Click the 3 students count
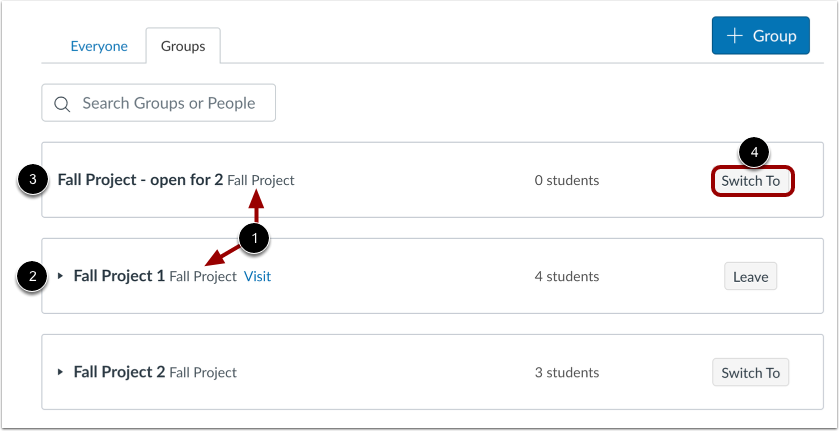Viewport: 839px width, 431px height. coord(567,372)
